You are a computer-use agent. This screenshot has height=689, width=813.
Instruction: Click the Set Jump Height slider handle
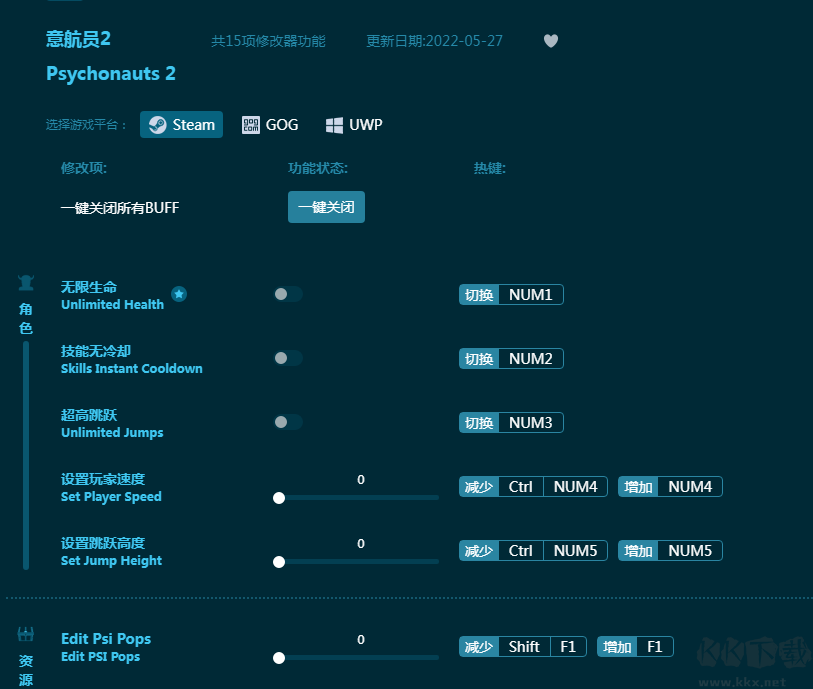pos(279,561)
